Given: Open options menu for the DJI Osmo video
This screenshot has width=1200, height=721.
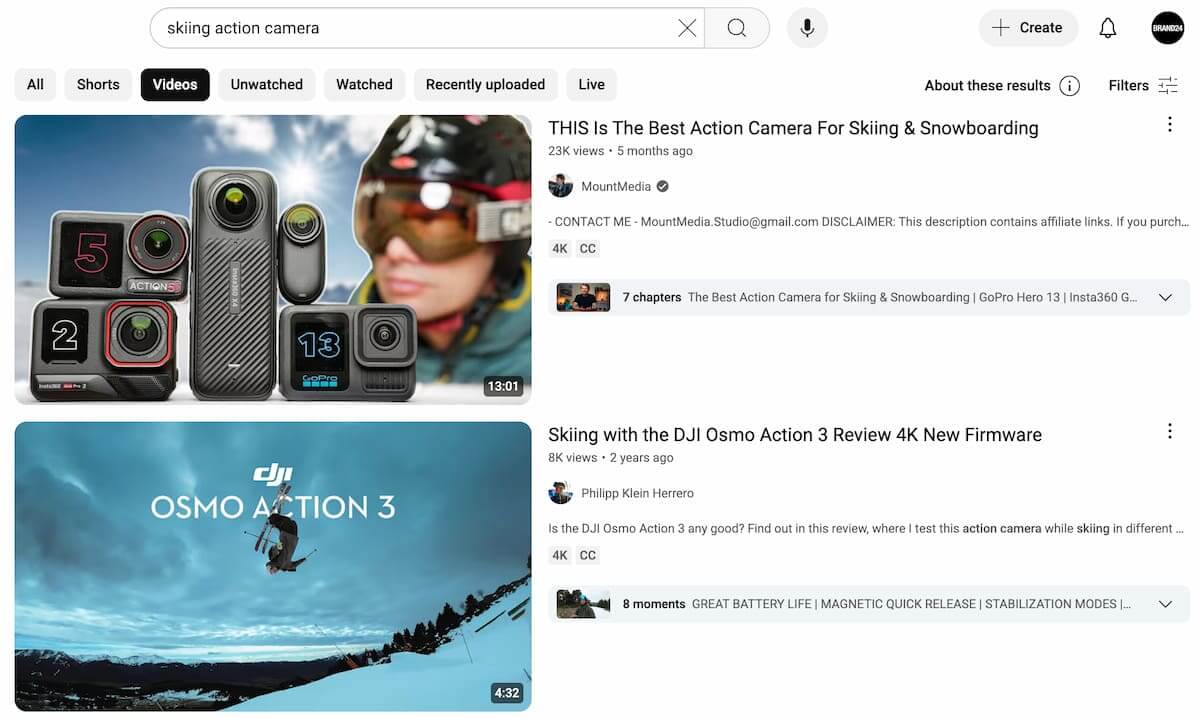Looking at the screenshot, I should tap(1170, 431).
